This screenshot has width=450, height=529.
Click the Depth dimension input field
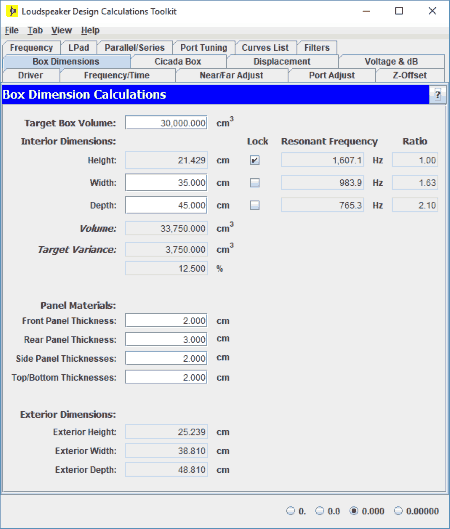tap(166, 205)
